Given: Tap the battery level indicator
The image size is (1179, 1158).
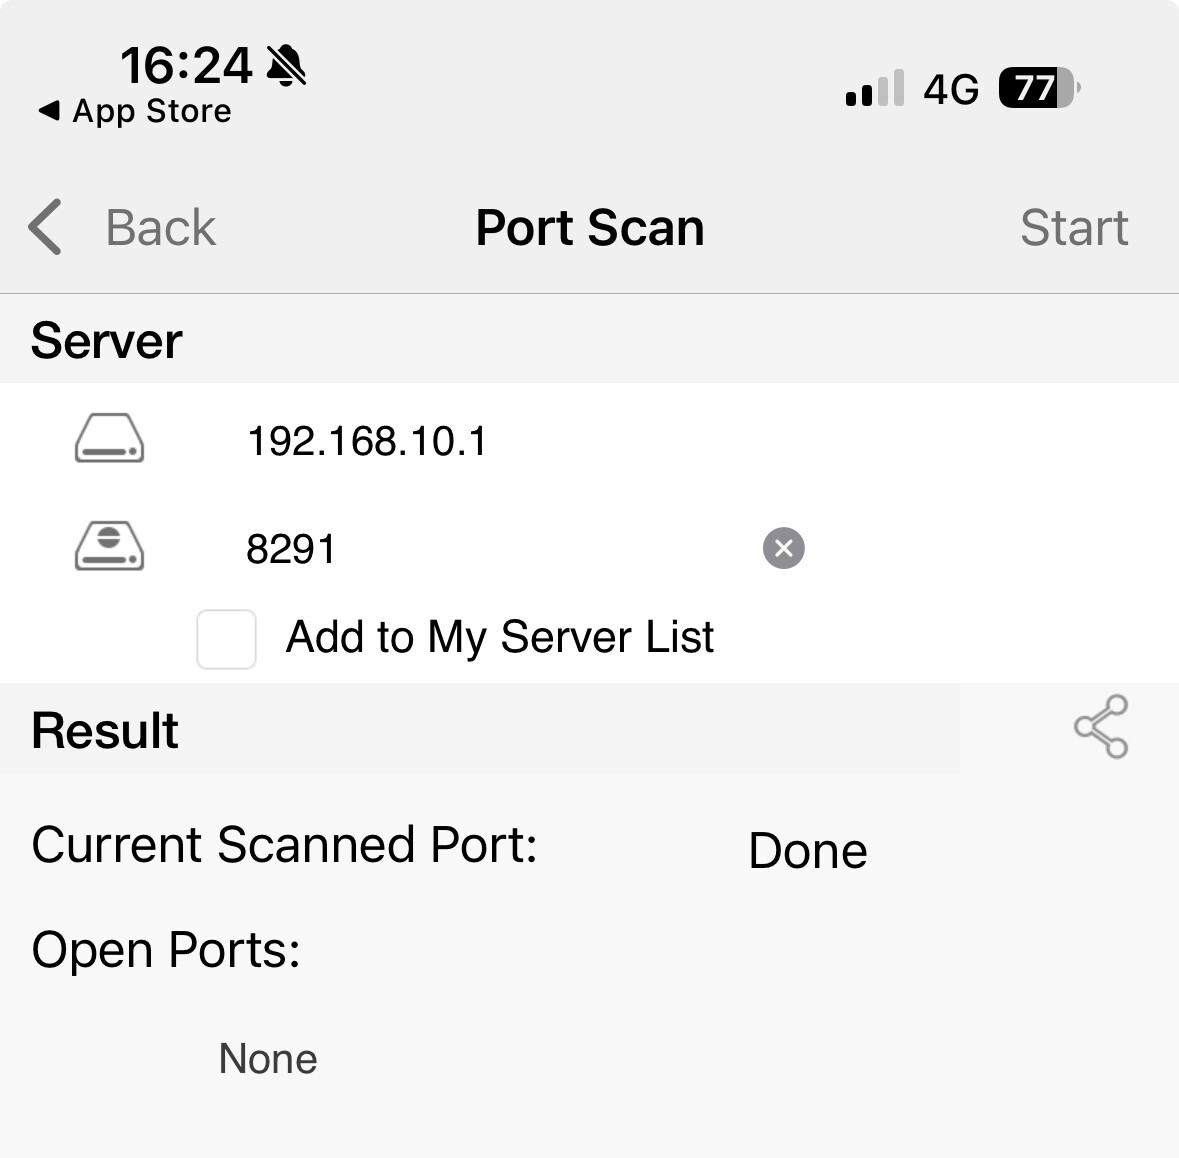Looking at the screenshot, I should click(1039, 89).
